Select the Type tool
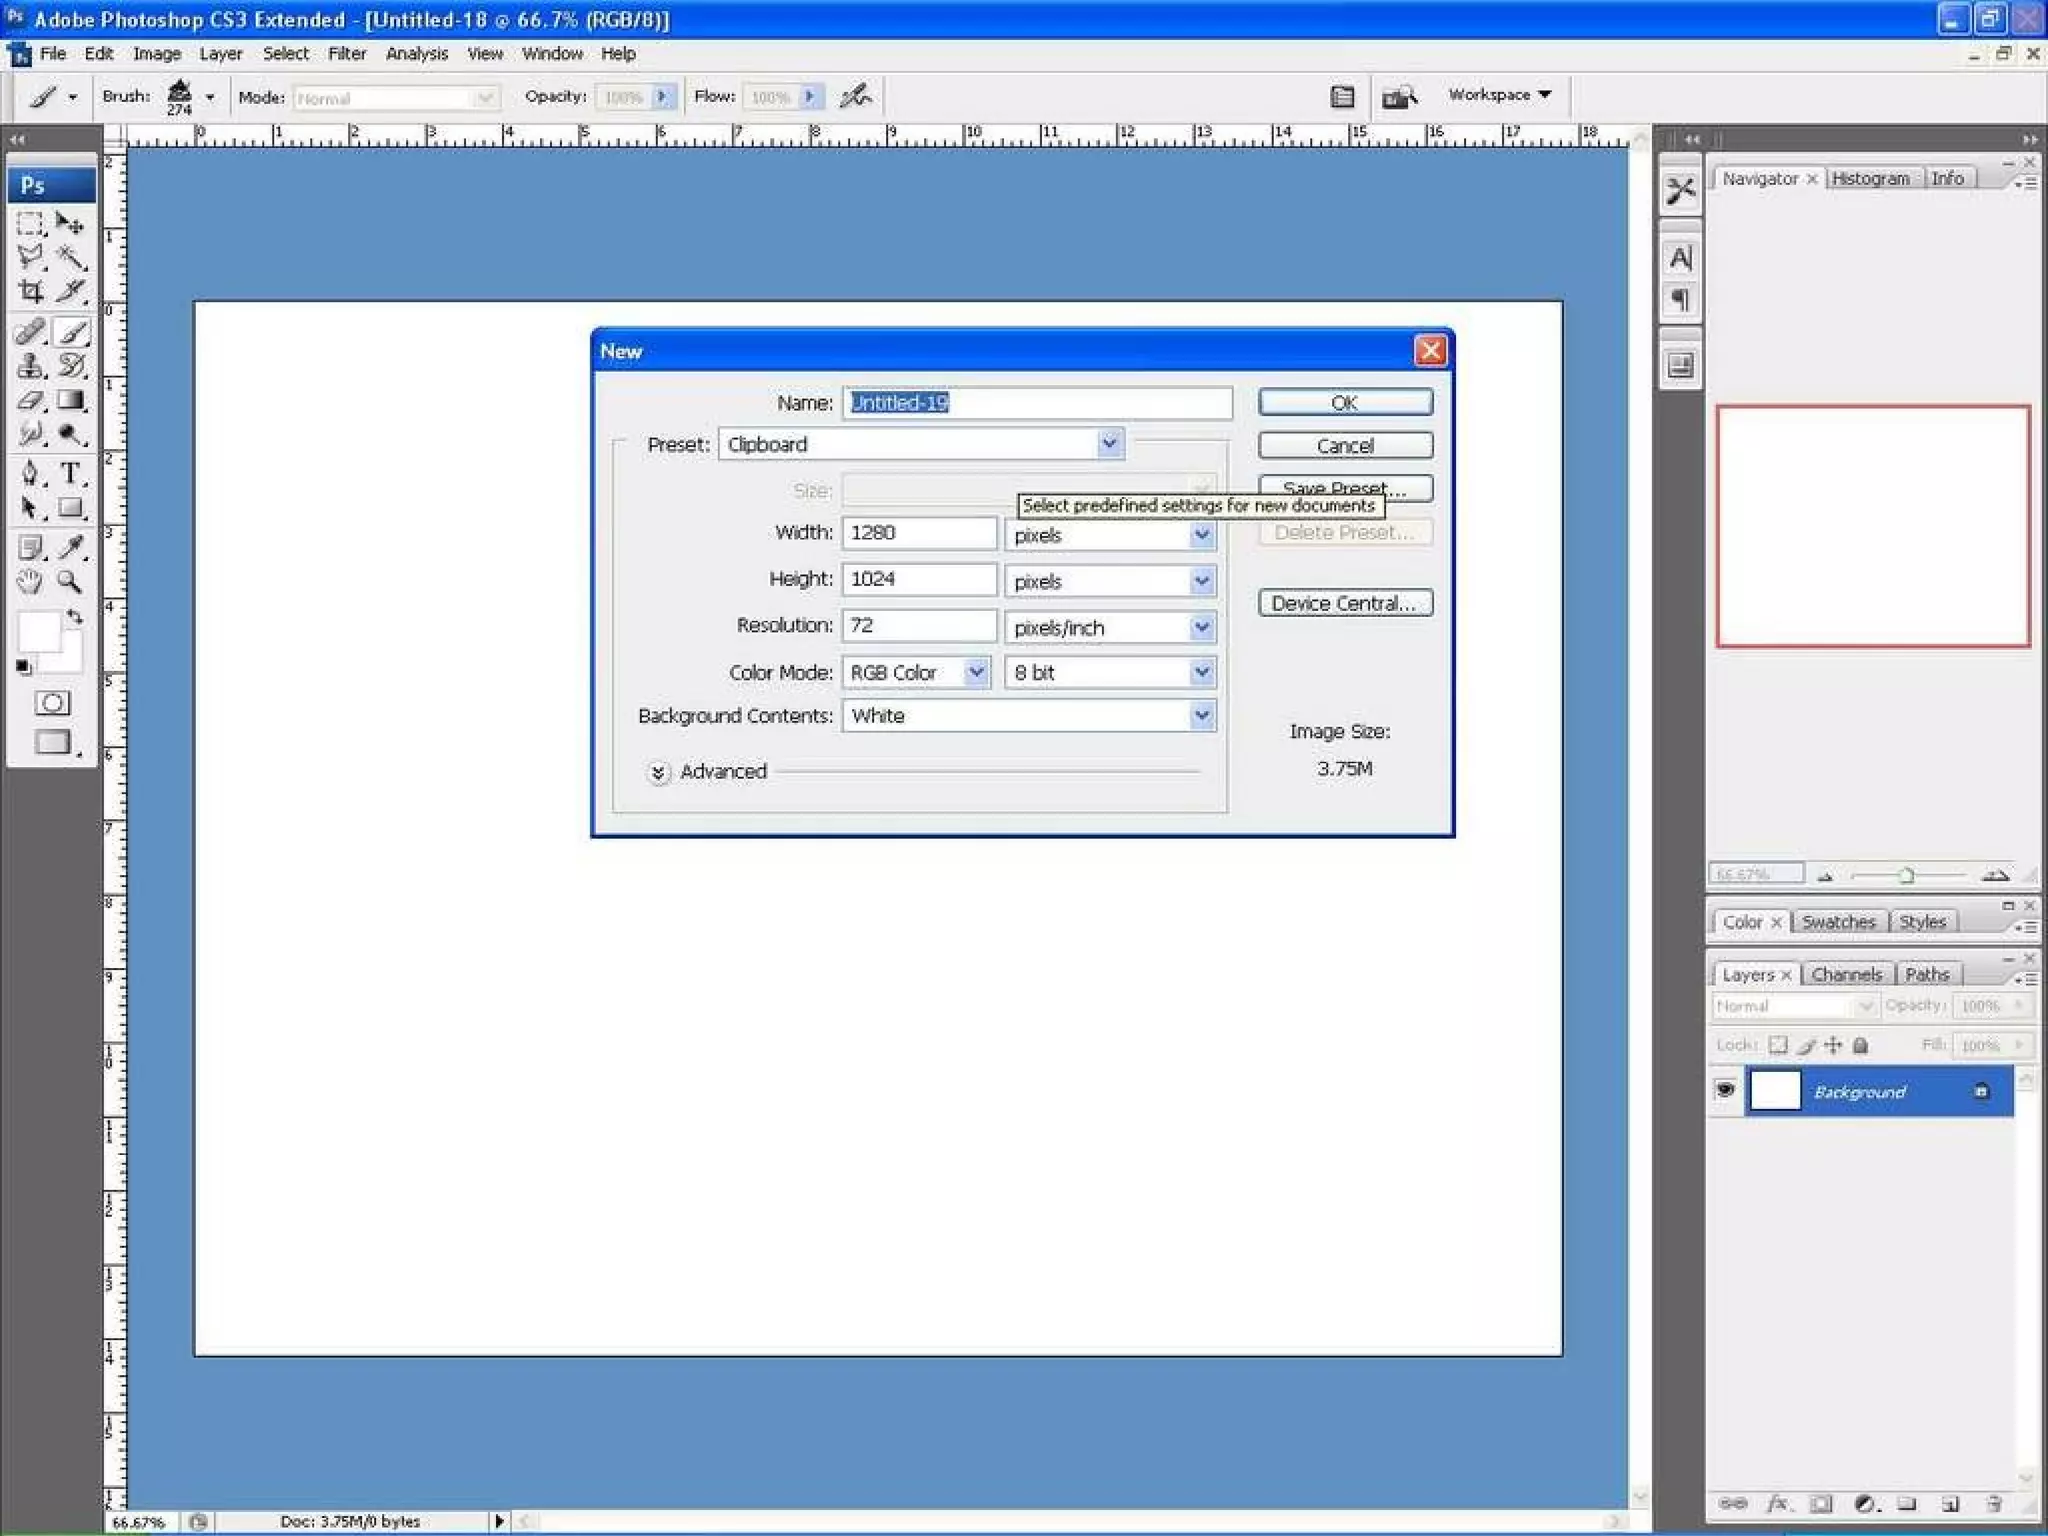This screenshot has width=2048, height=1536. (x=70, y=473)
